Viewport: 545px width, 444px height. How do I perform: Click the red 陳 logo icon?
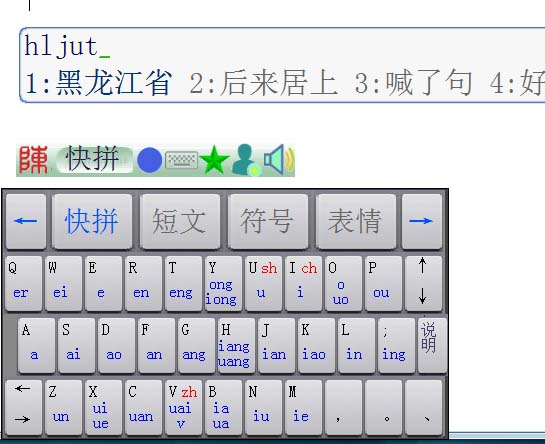[x=33, y=160]
